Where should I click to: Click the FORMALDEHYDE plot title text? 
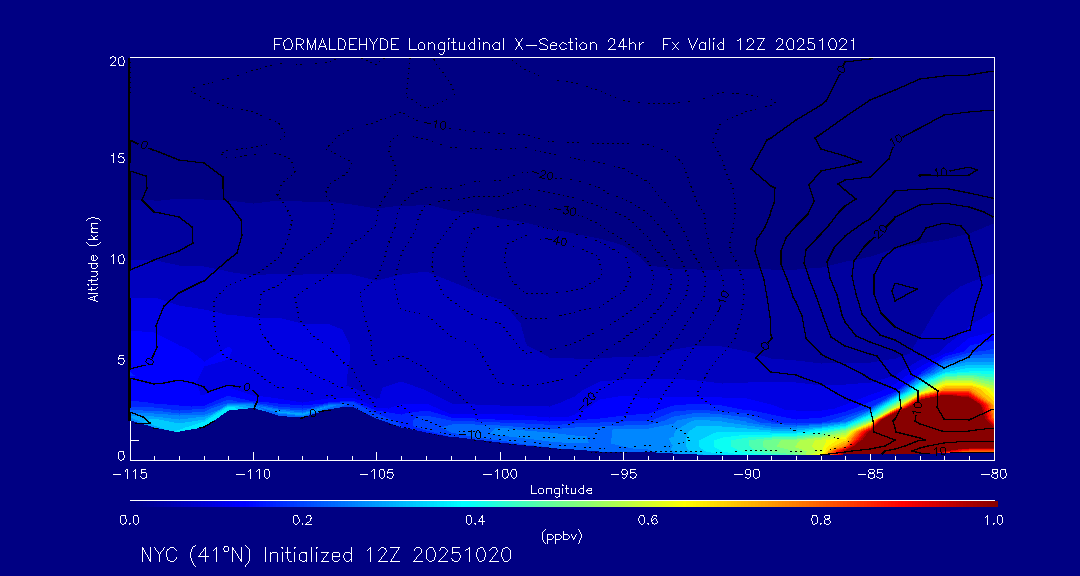pyautogui.click(x=338, y=45)
